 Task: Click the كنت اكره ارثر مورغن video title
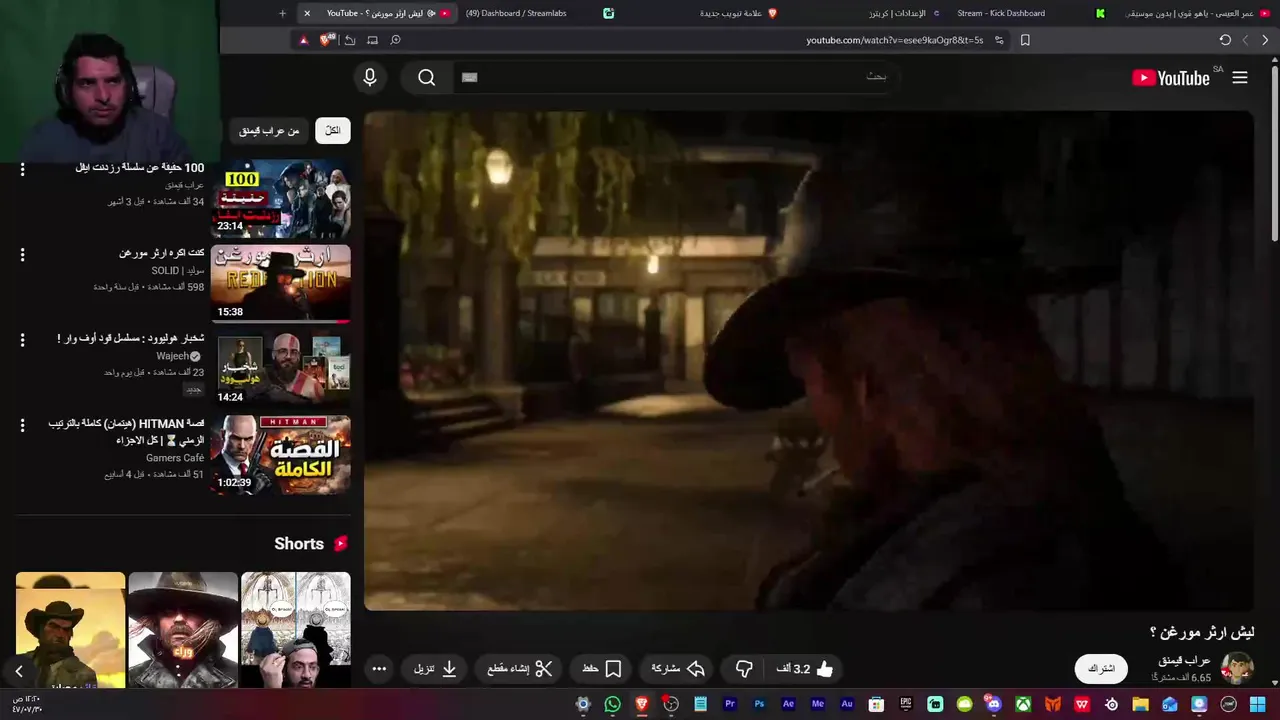(161, 253)
